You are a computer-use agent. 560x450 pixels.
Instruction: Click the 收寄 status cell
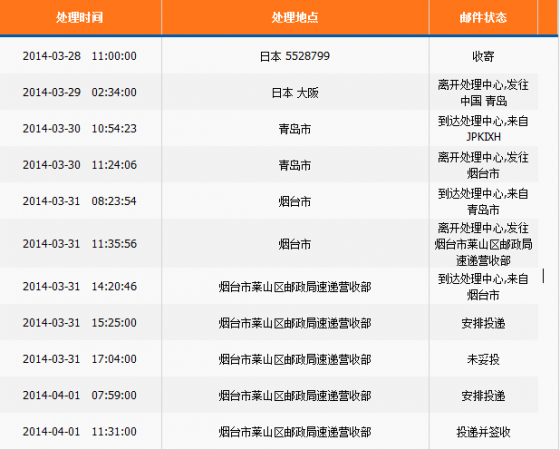tap(483, 56)
